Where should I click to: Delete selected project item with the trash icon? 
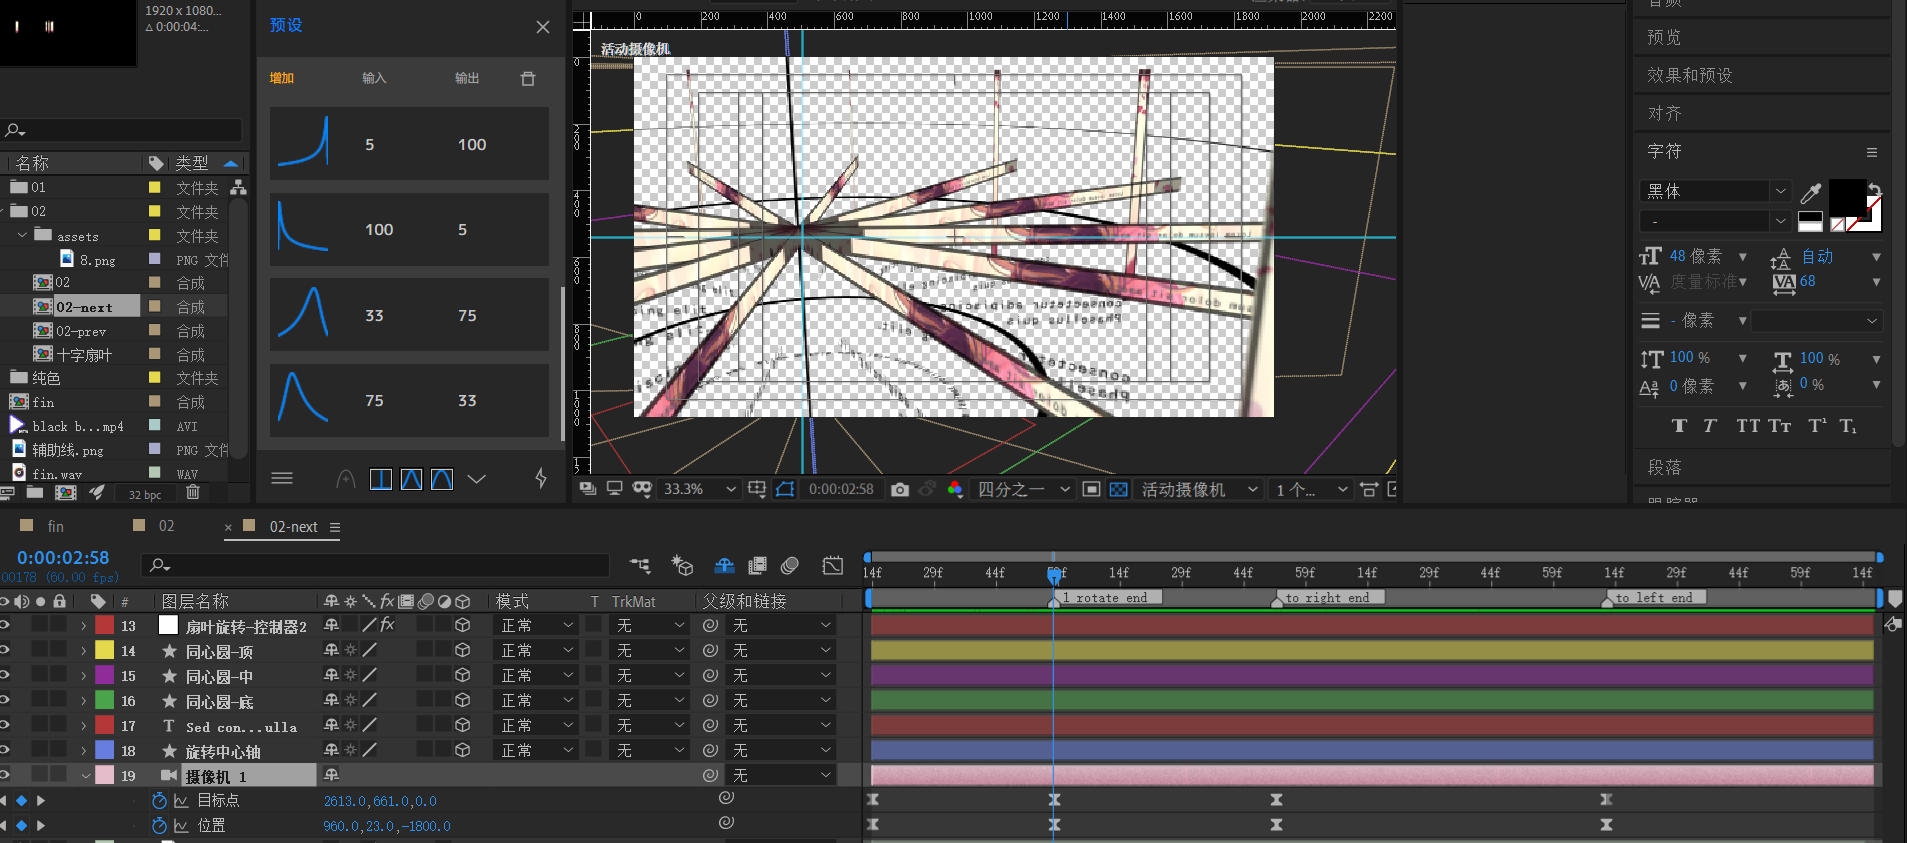[193, 492]
